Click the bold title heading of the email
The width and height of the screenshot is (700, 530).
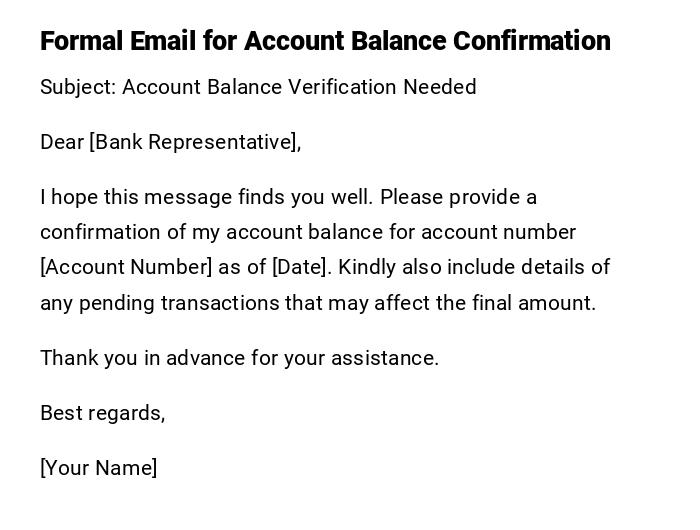click(x=325, y=41)
